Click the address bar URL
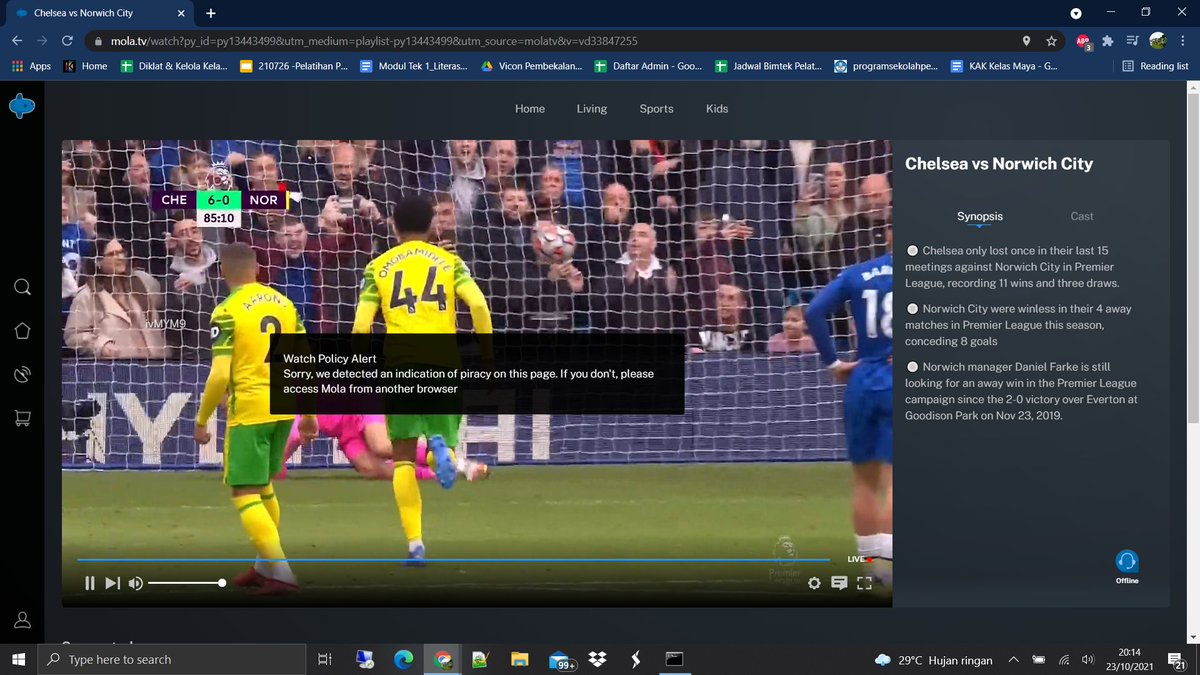This screenshot has width=1200, height=675. coord(374,41)
